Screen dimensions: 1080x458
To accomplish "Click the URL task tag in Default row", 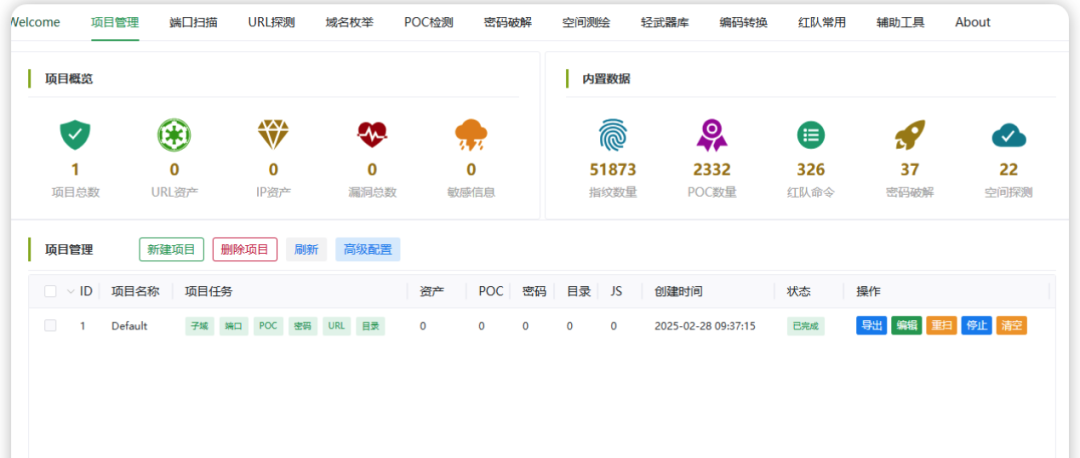I will [337, 326].
